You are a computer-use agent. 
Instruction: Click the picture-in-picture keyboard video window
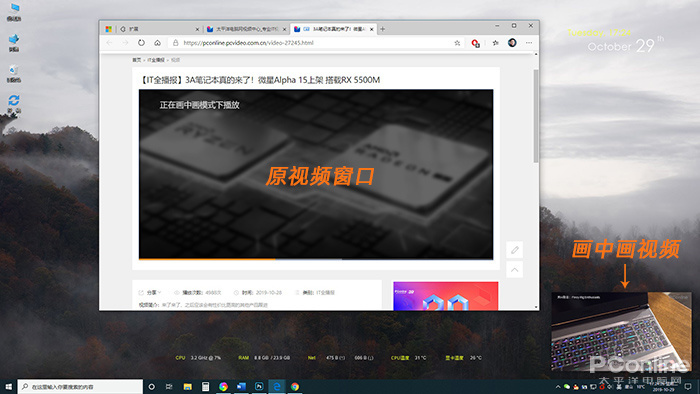point(621,332)
